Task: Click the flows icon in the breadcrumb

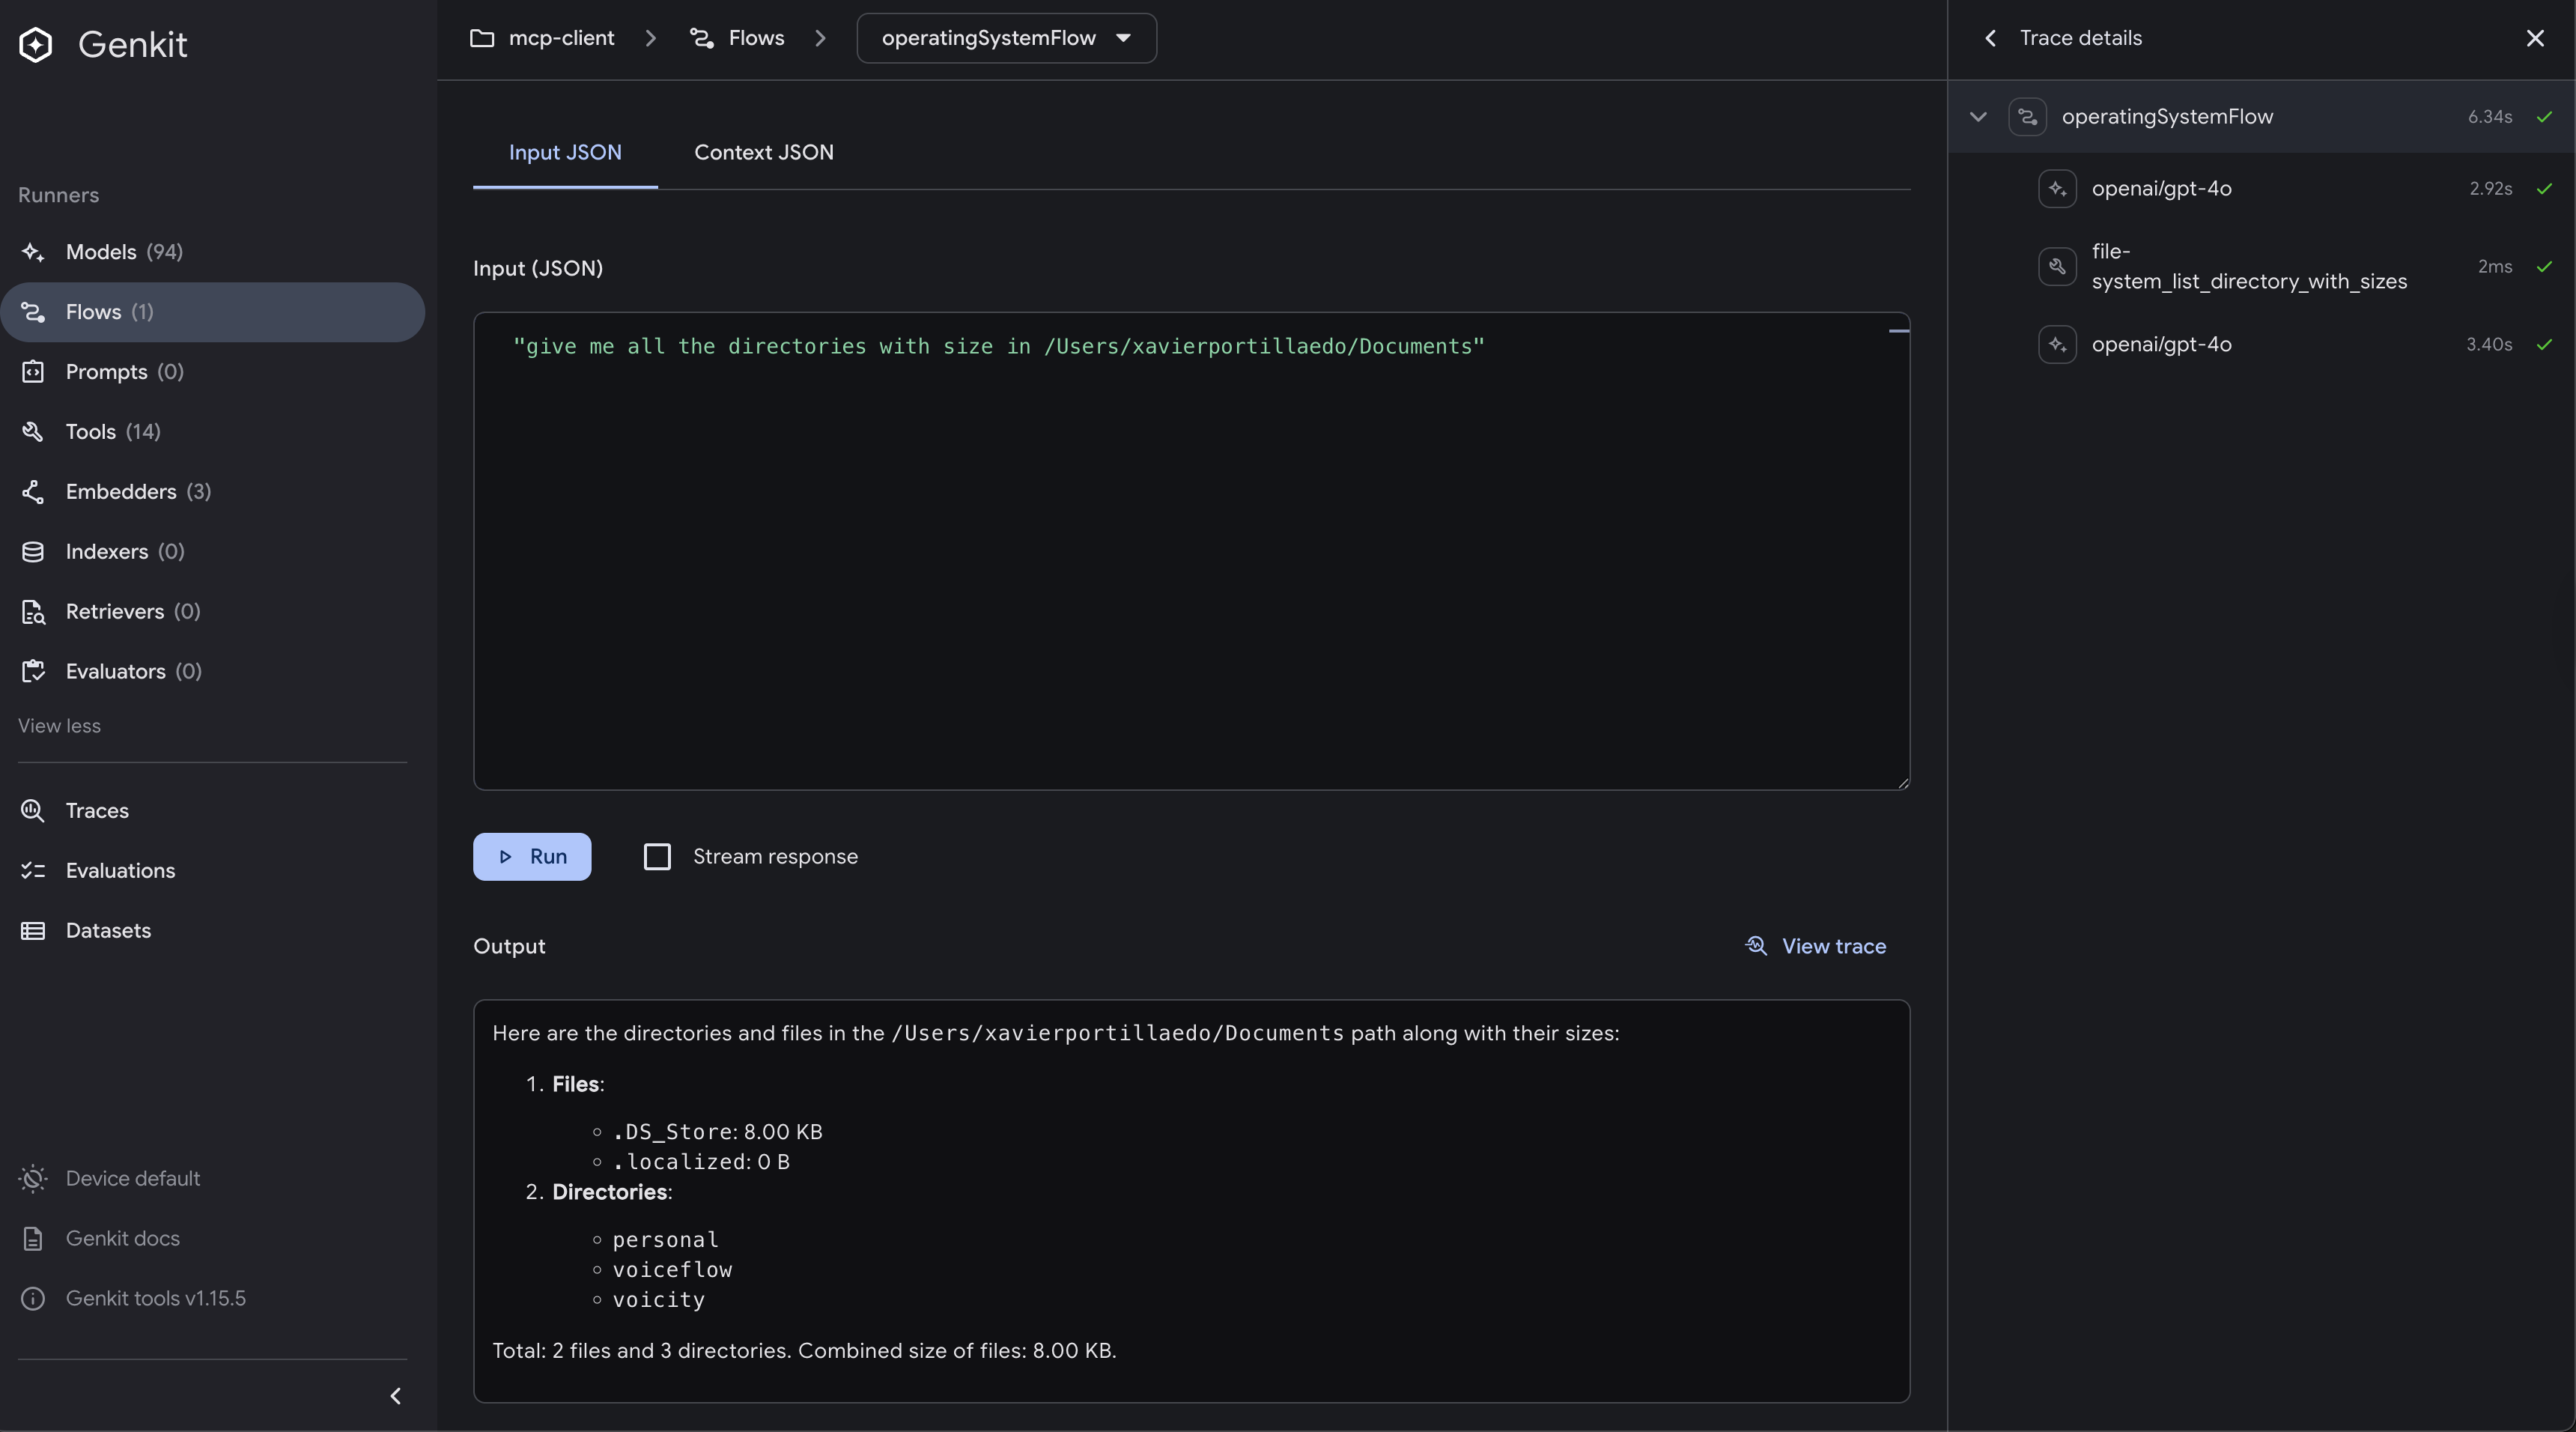Action: [x=702, y=38]
